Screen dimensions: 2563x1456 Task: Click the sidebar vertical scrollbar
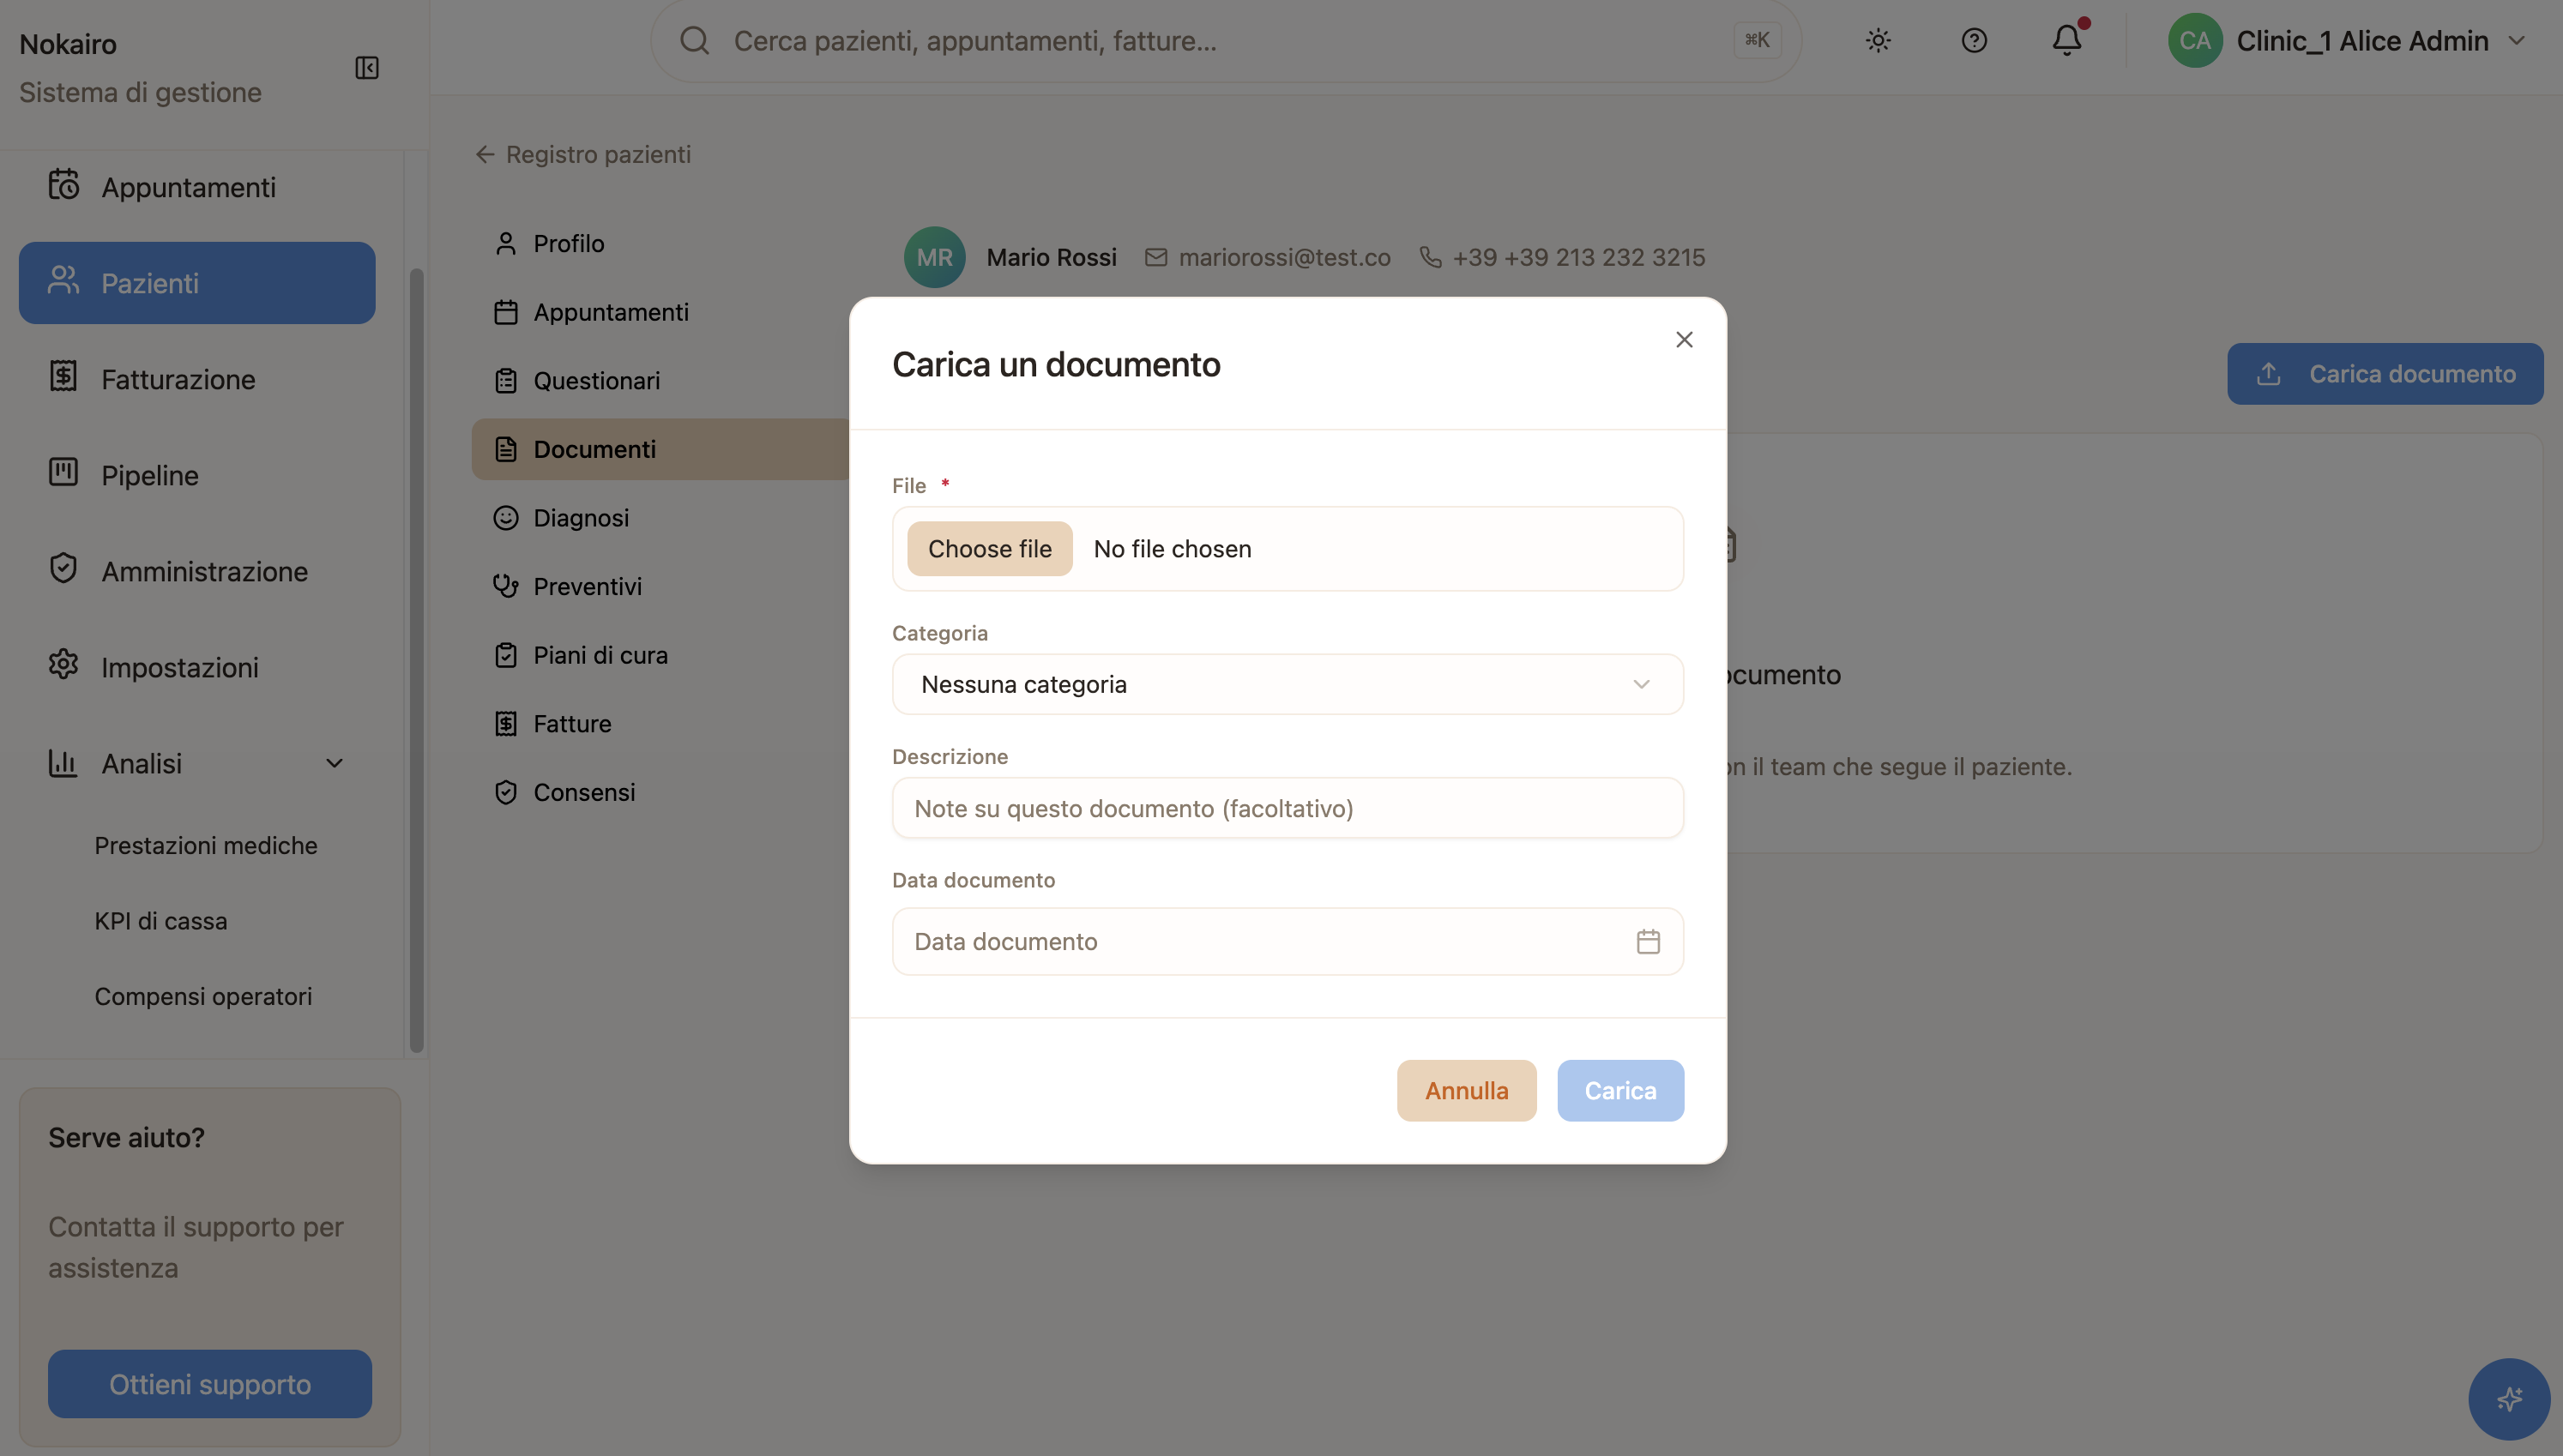(x=416, y=660)
